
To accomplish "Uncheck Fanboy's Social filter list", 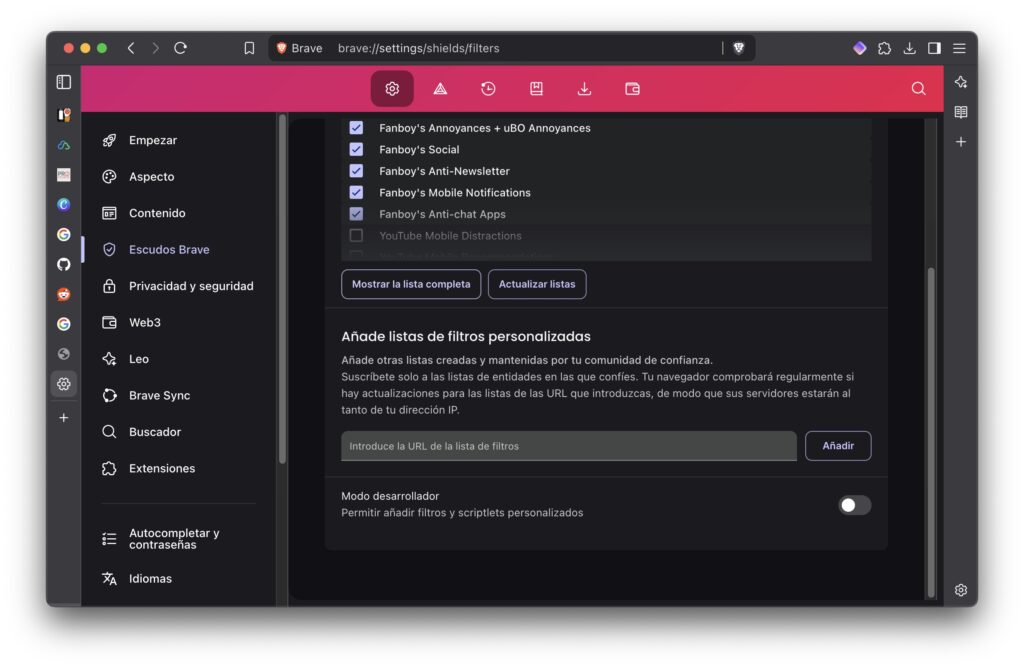I will click(356, 149).
